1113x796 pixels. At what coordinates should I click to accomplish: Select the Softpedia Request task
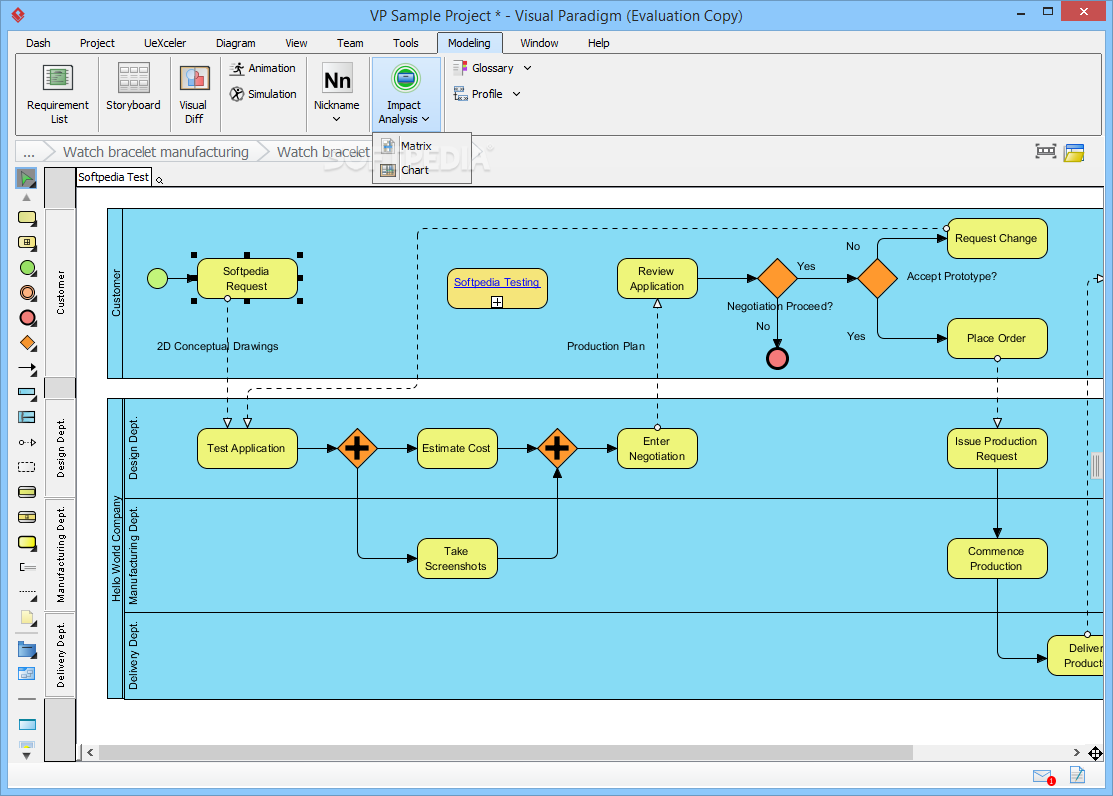click(x=246, y=278)
